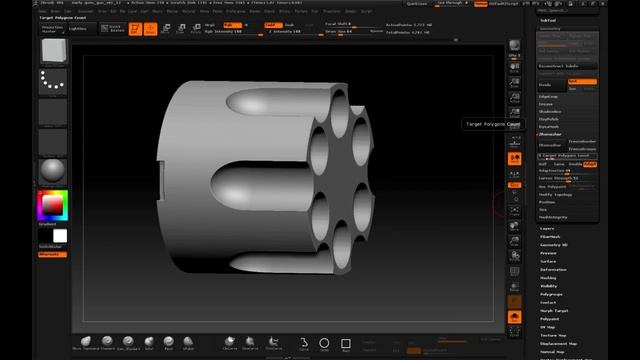Image resolution: width=640 pixels, height=360 pixels.
Task: Activate Draw mode button in top shelf
Action: pos(151,29)
